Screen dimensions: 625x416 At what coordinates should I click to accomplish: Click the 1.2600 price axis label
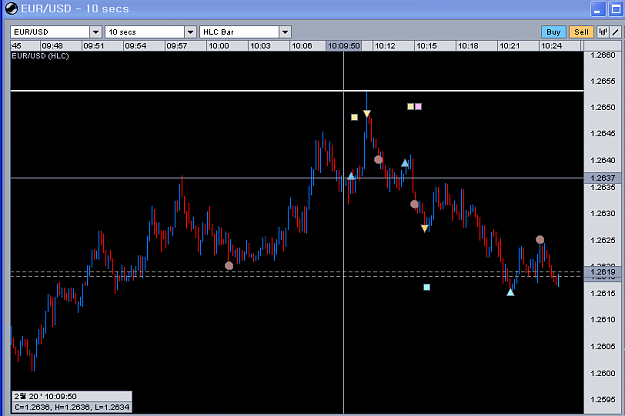[603, 373]
